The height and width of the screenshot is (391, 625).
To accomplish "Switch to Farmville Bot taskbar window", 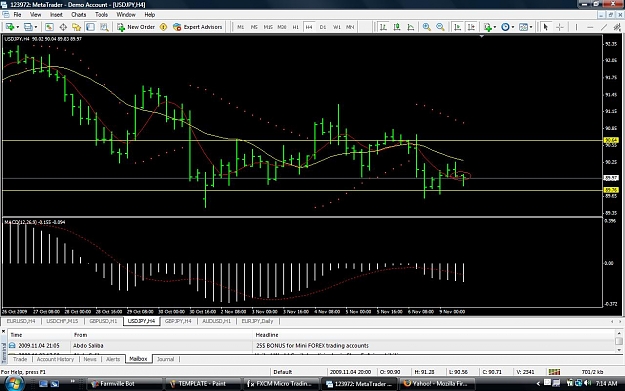I will (124, 384).
